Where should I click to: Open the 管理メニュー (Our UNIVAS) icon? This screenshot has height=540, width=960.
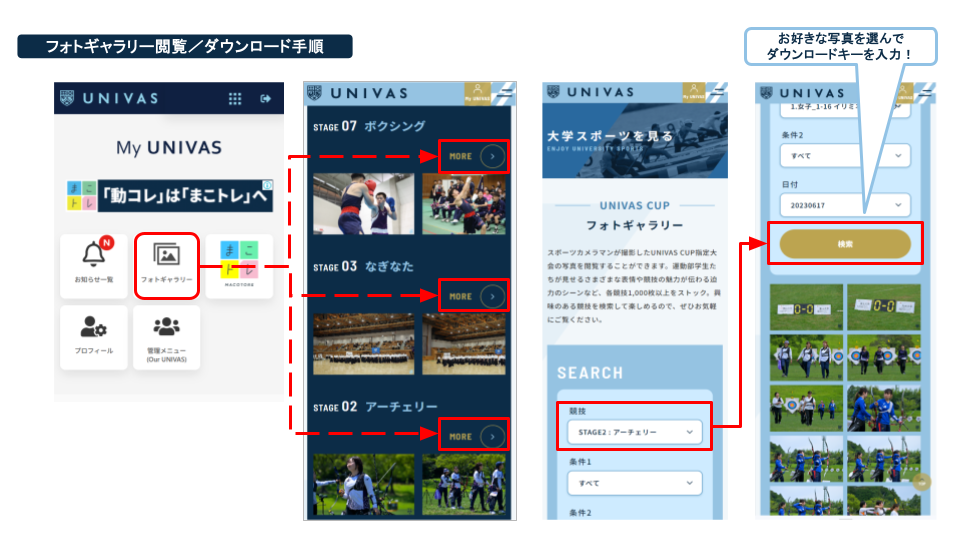pos(167,336)
